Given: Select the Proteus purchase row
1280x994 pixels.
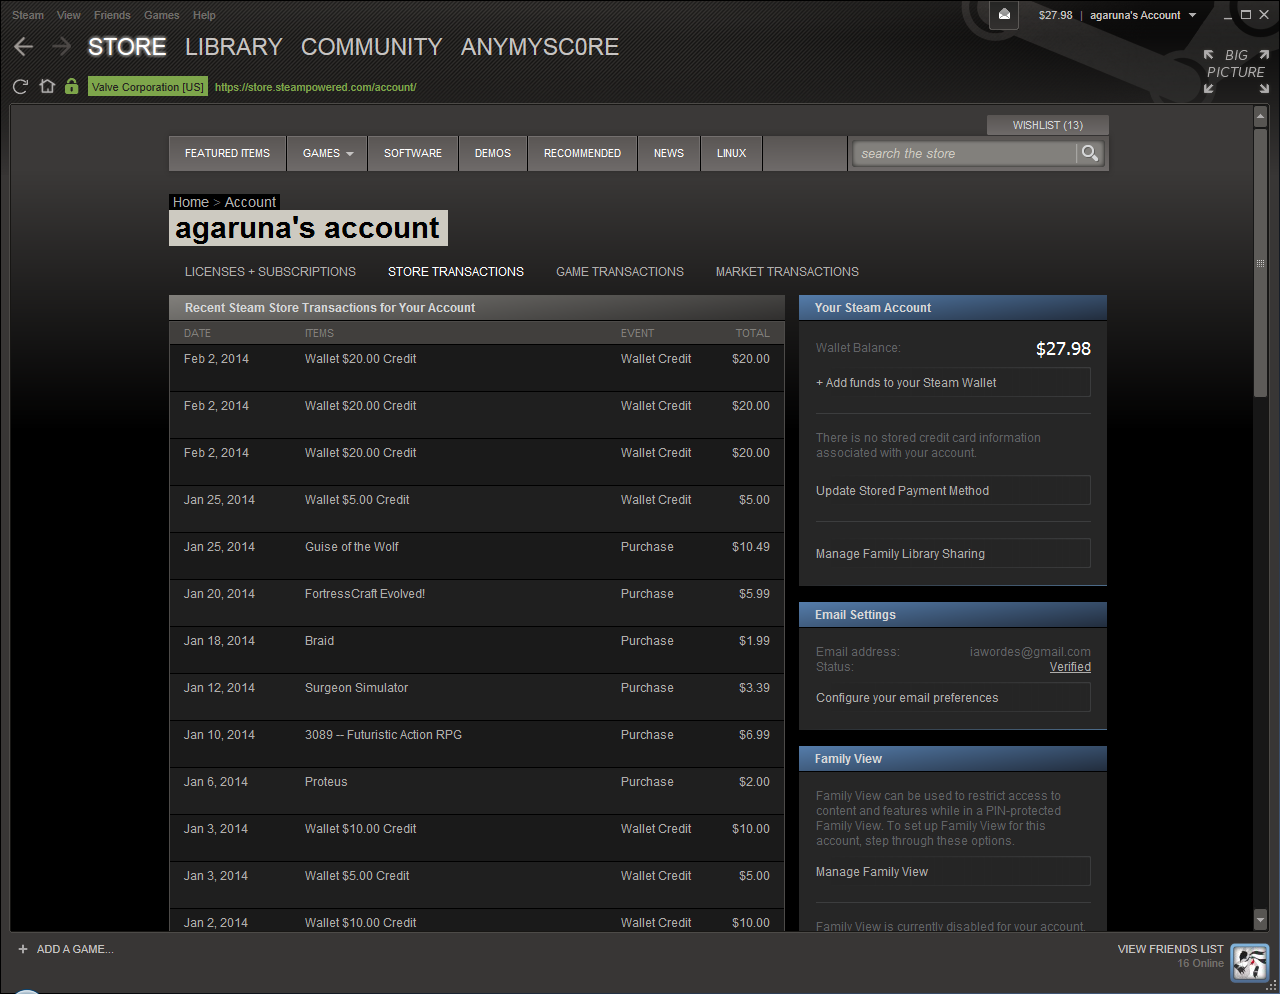Looking at the screenshot, I should coord(477,791).
